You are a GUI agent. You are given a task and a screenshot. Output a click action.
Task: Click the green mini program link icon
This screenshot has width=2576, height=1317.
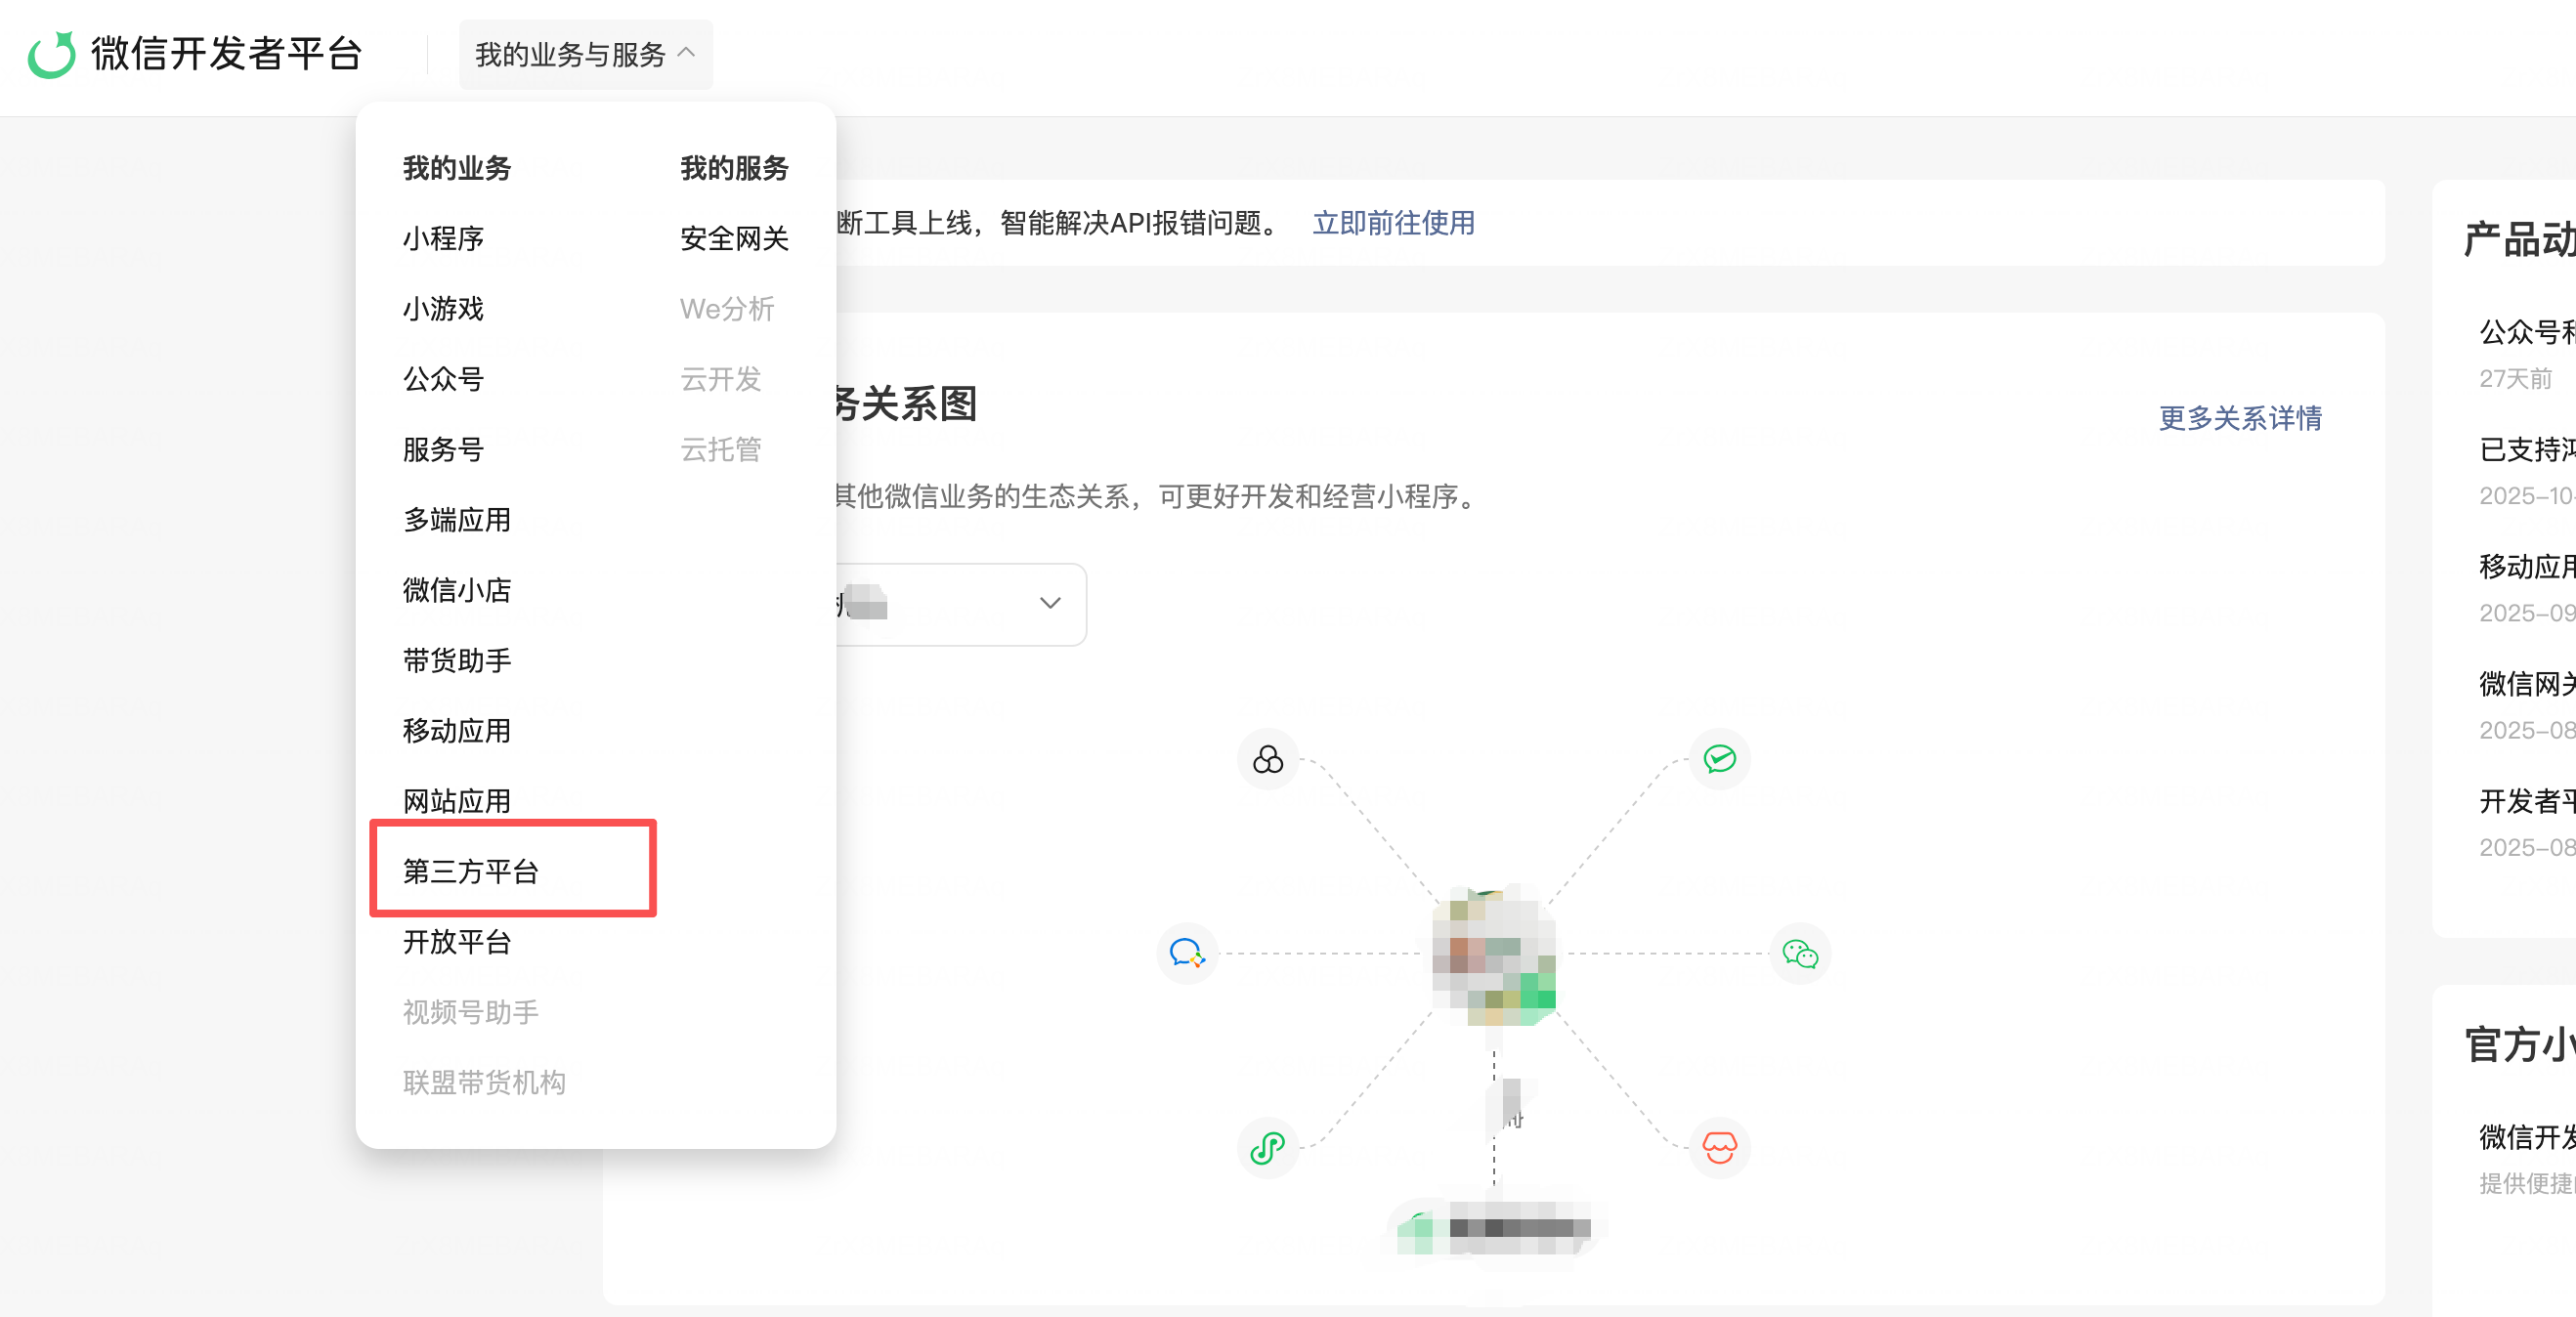1267,1147
